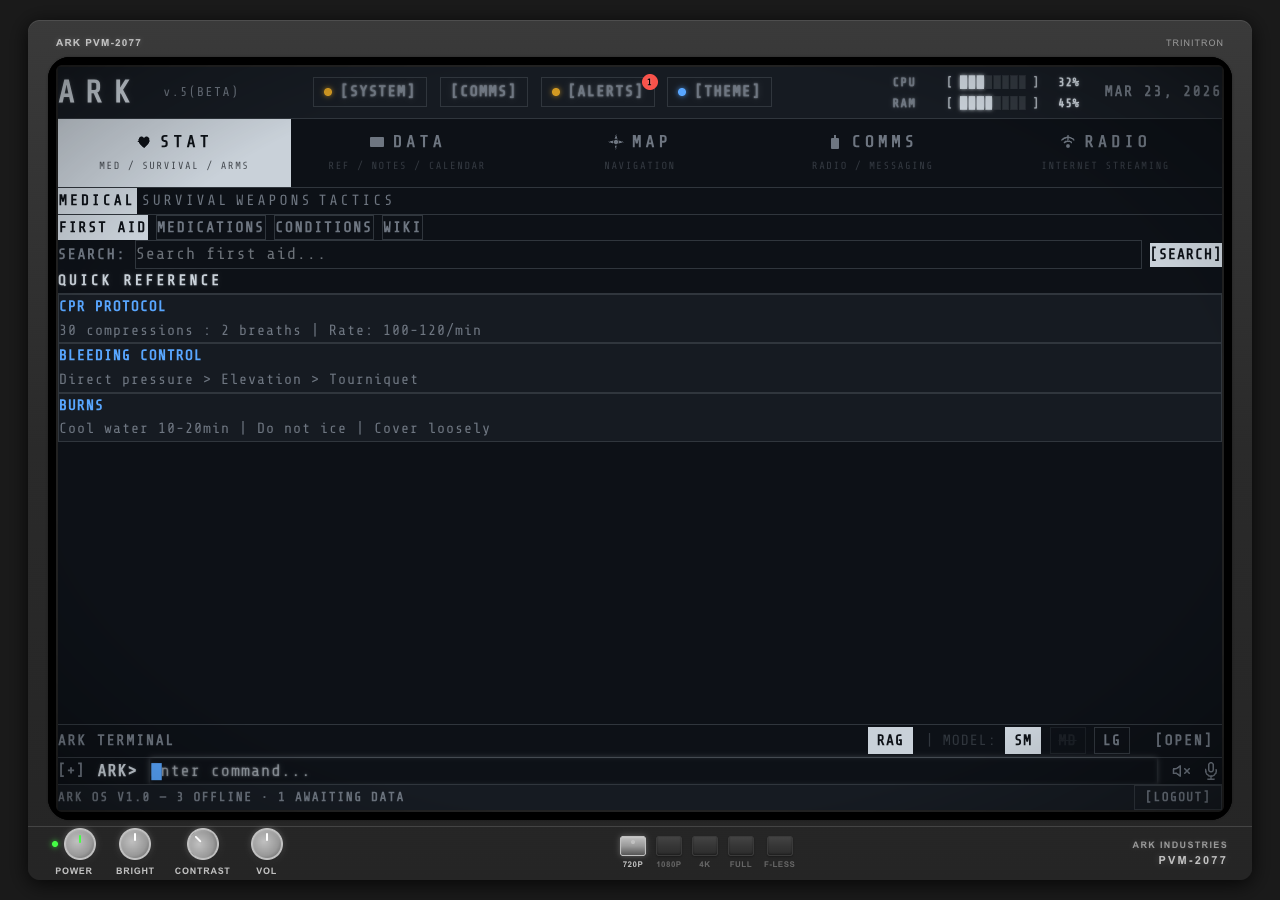Switch model size to MD
The width and height of the screenshot is (1280, 900).
pyautogui.click(x=1067, y=740)
